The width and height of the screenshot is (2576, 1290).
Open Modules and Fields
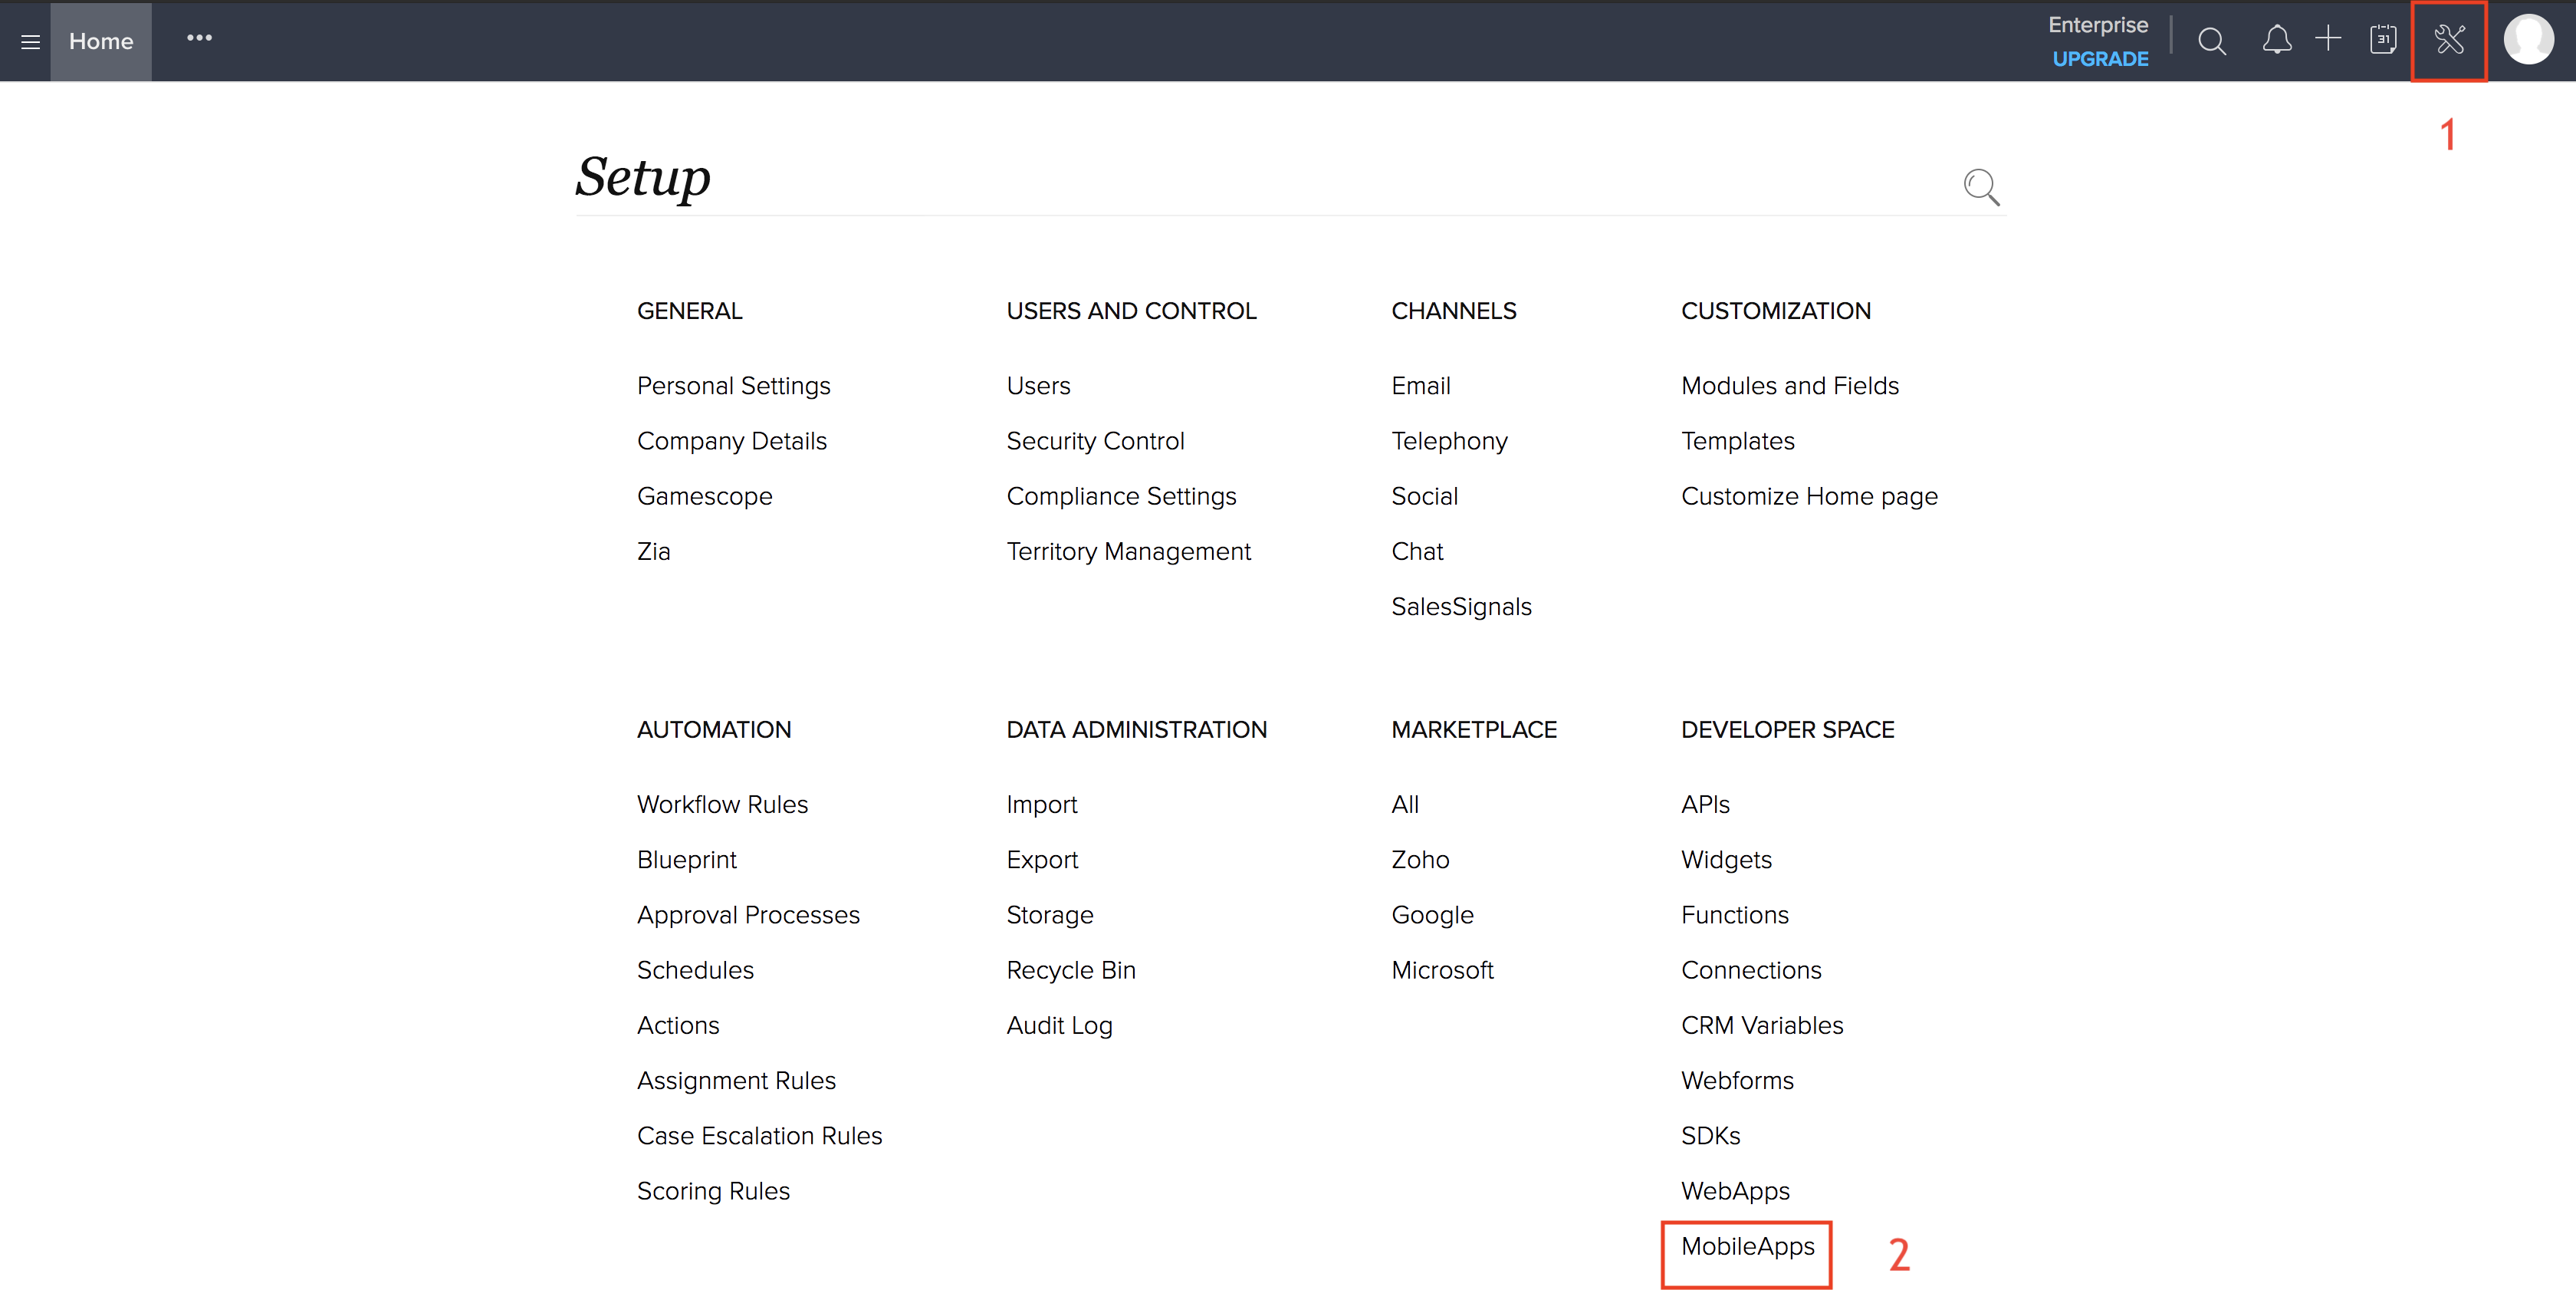[1789, 386]
